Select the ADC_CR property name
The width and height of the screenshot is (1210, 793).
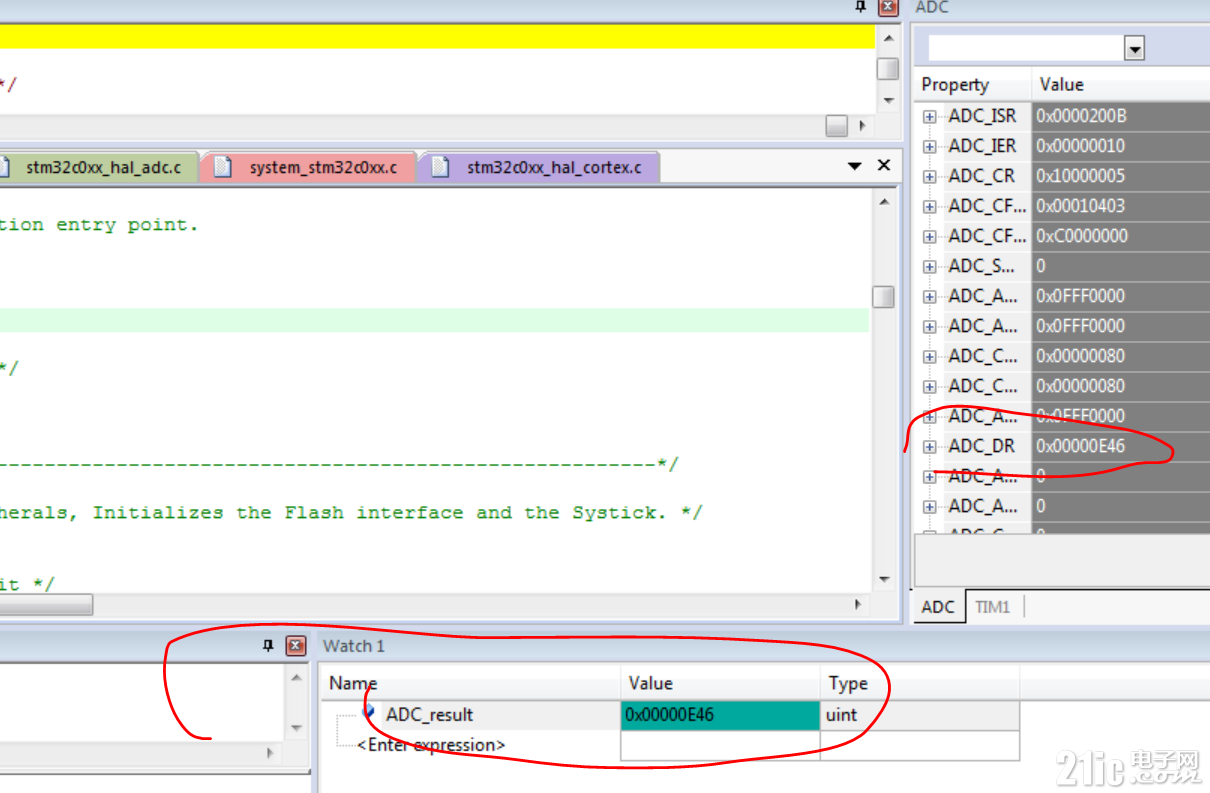click(981, 176)
